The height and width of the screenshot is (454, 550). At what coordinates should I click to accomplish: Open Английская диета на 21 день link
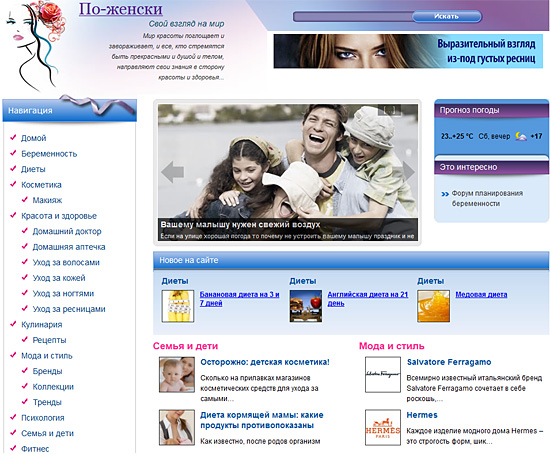tap(368, 299)
